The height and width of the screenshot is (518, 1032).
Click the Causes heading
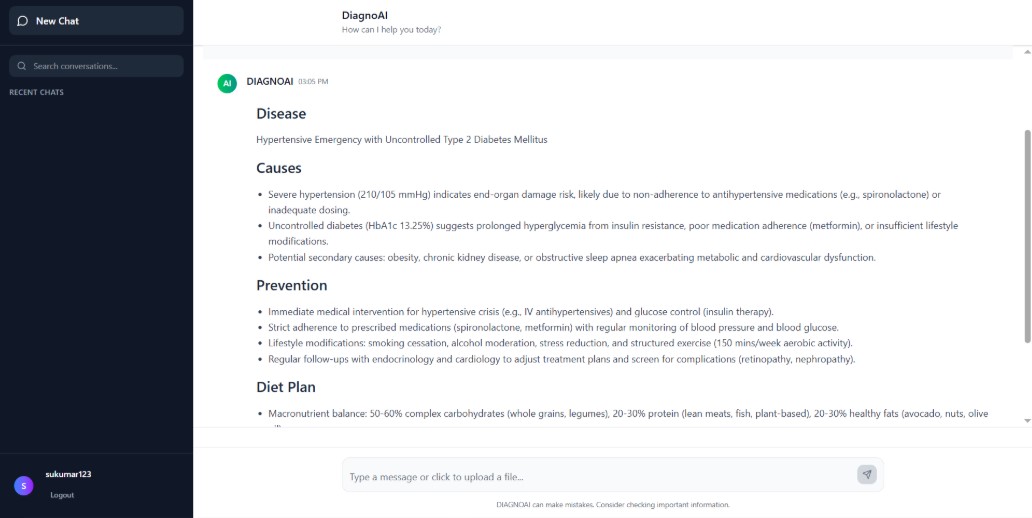pyautogui.click(x=279, y=168)
